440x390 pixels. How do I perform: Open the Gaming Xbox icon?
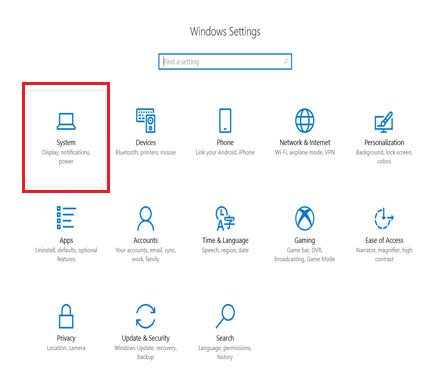pyautogui.click(x=304, y=218)
